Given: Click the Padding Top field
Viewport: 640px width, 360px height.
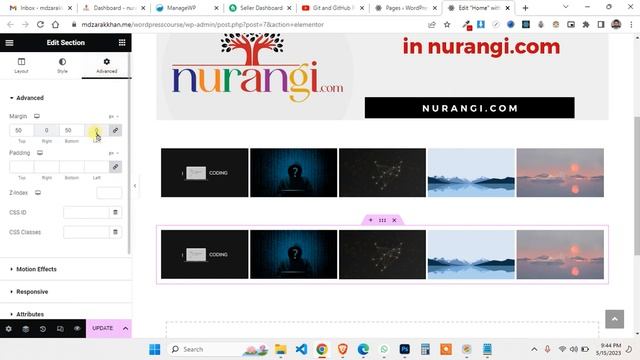Looking at the screenshot, I should click(22, 167).
